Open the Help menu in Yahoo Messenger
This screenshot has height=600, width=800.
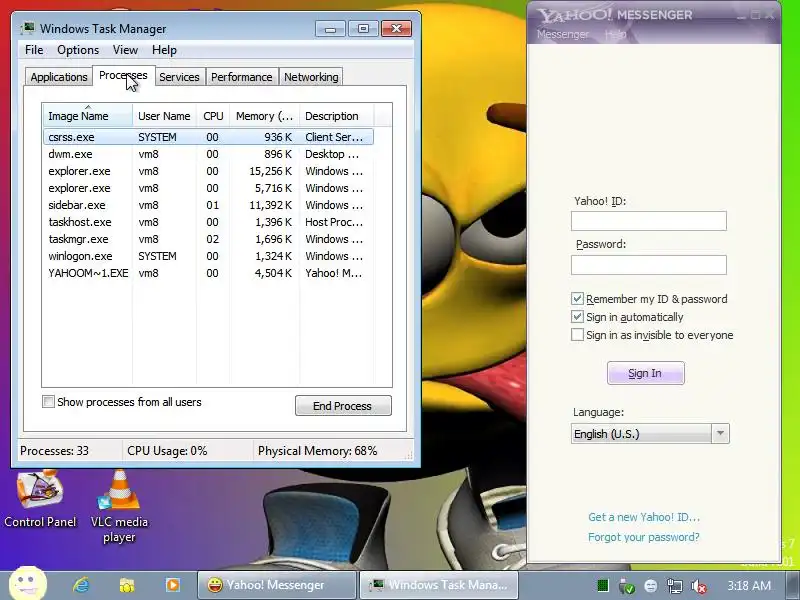(x=615, y=34)
